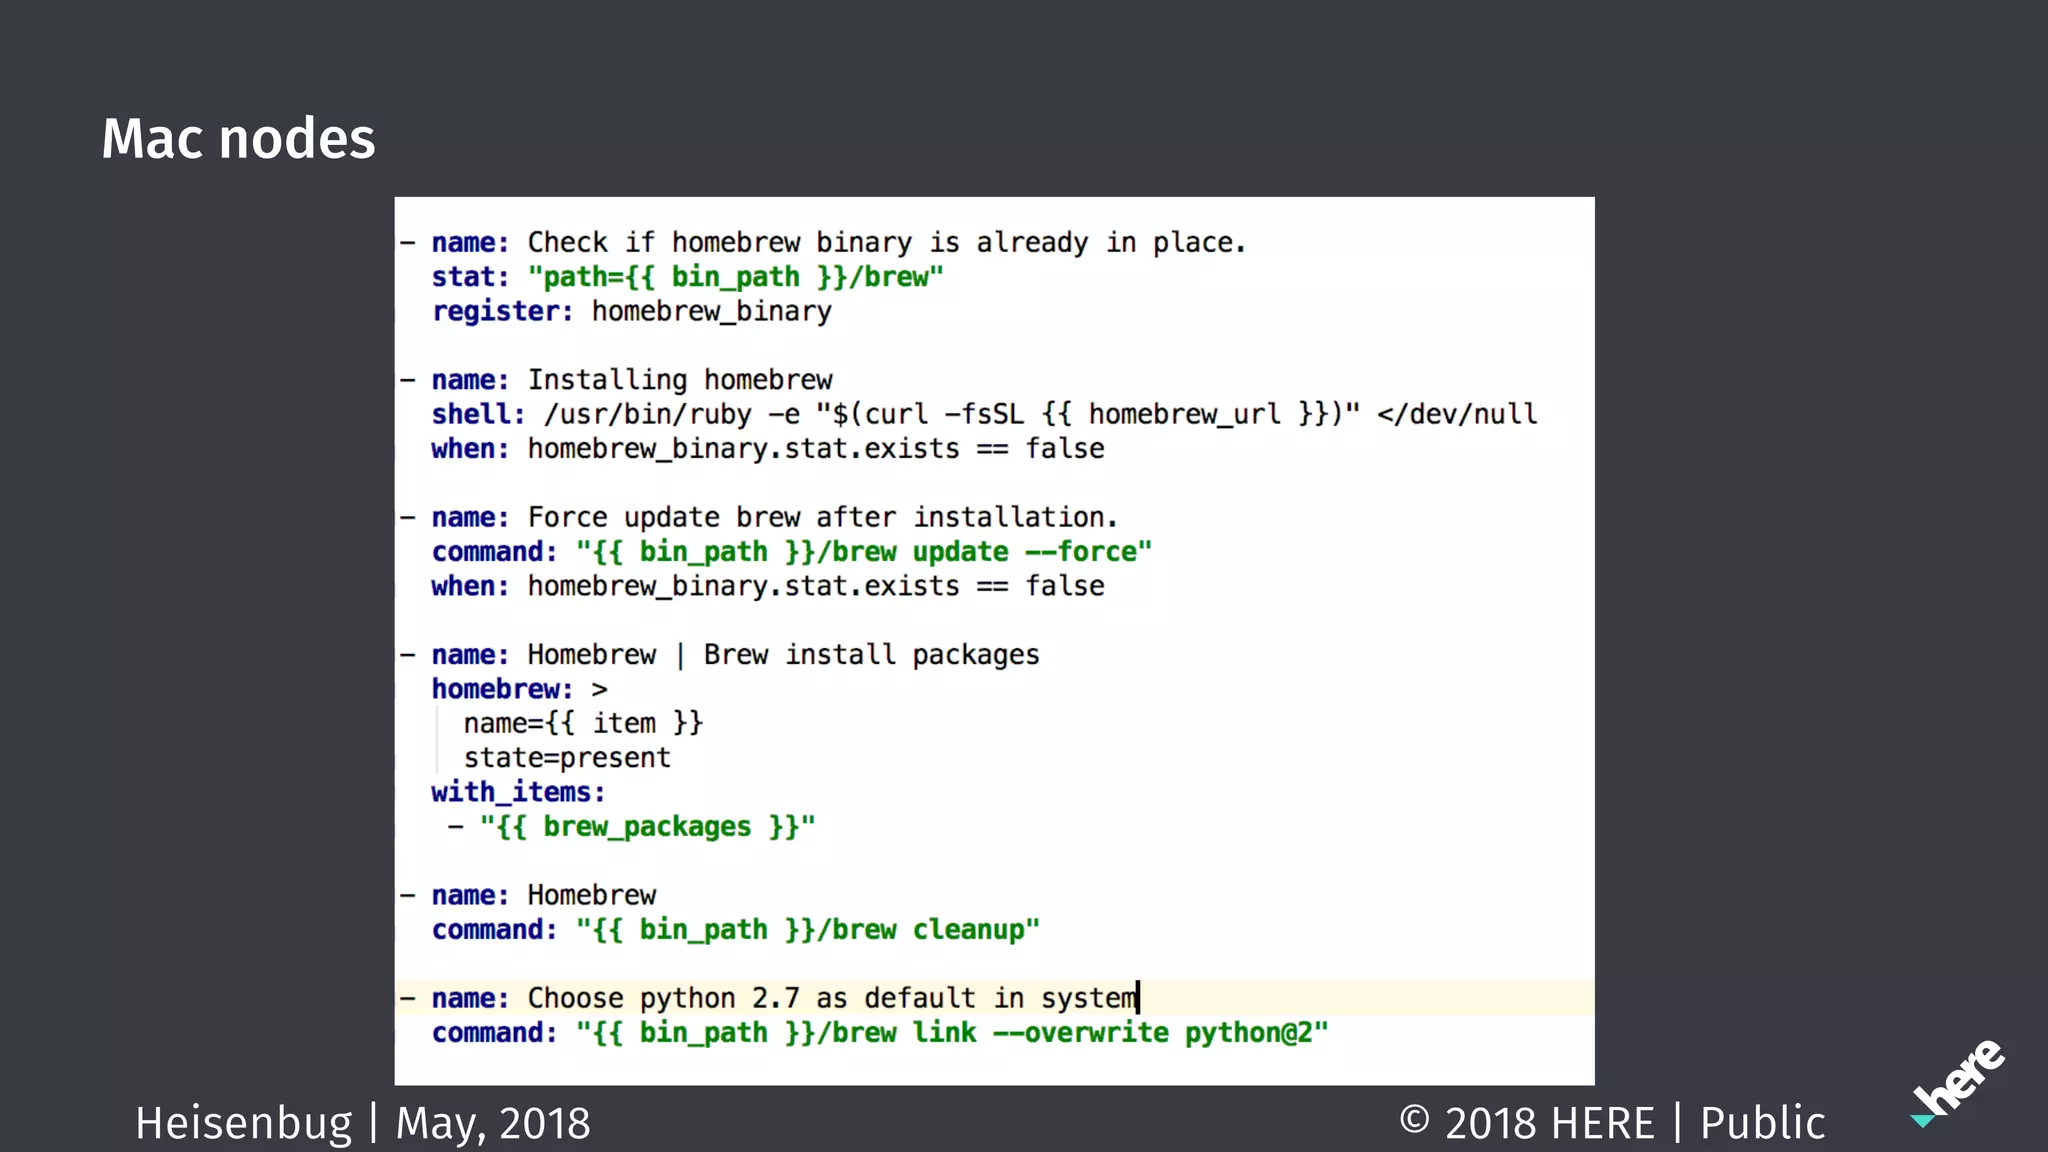Click the first 'when: homebrew_binary.stat.exists == false' line under shell

pyautogui.click(x=767, y=449)
